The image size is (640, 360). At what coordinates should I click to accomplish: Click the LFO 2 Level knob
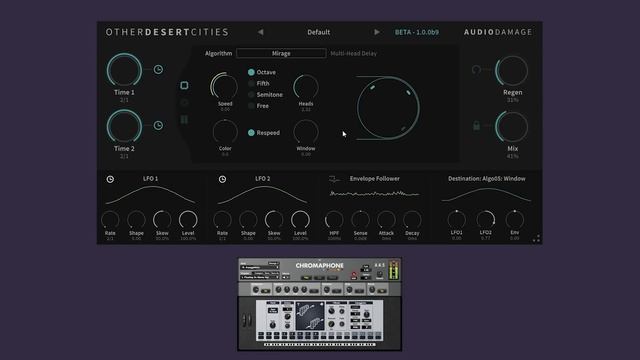[x=300, y=220]
